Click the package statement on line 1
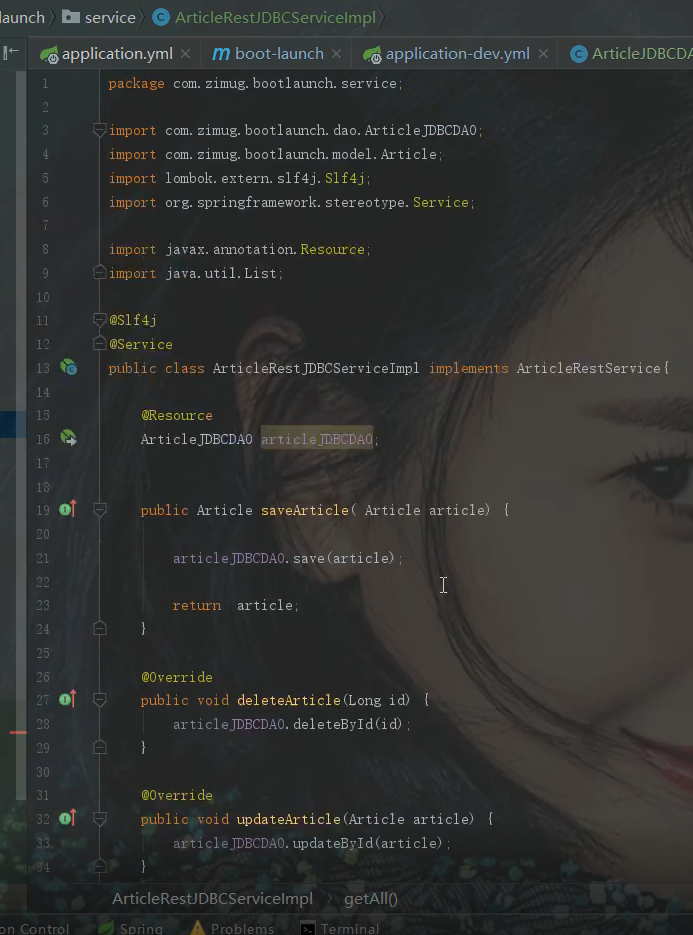 point(256,83)
